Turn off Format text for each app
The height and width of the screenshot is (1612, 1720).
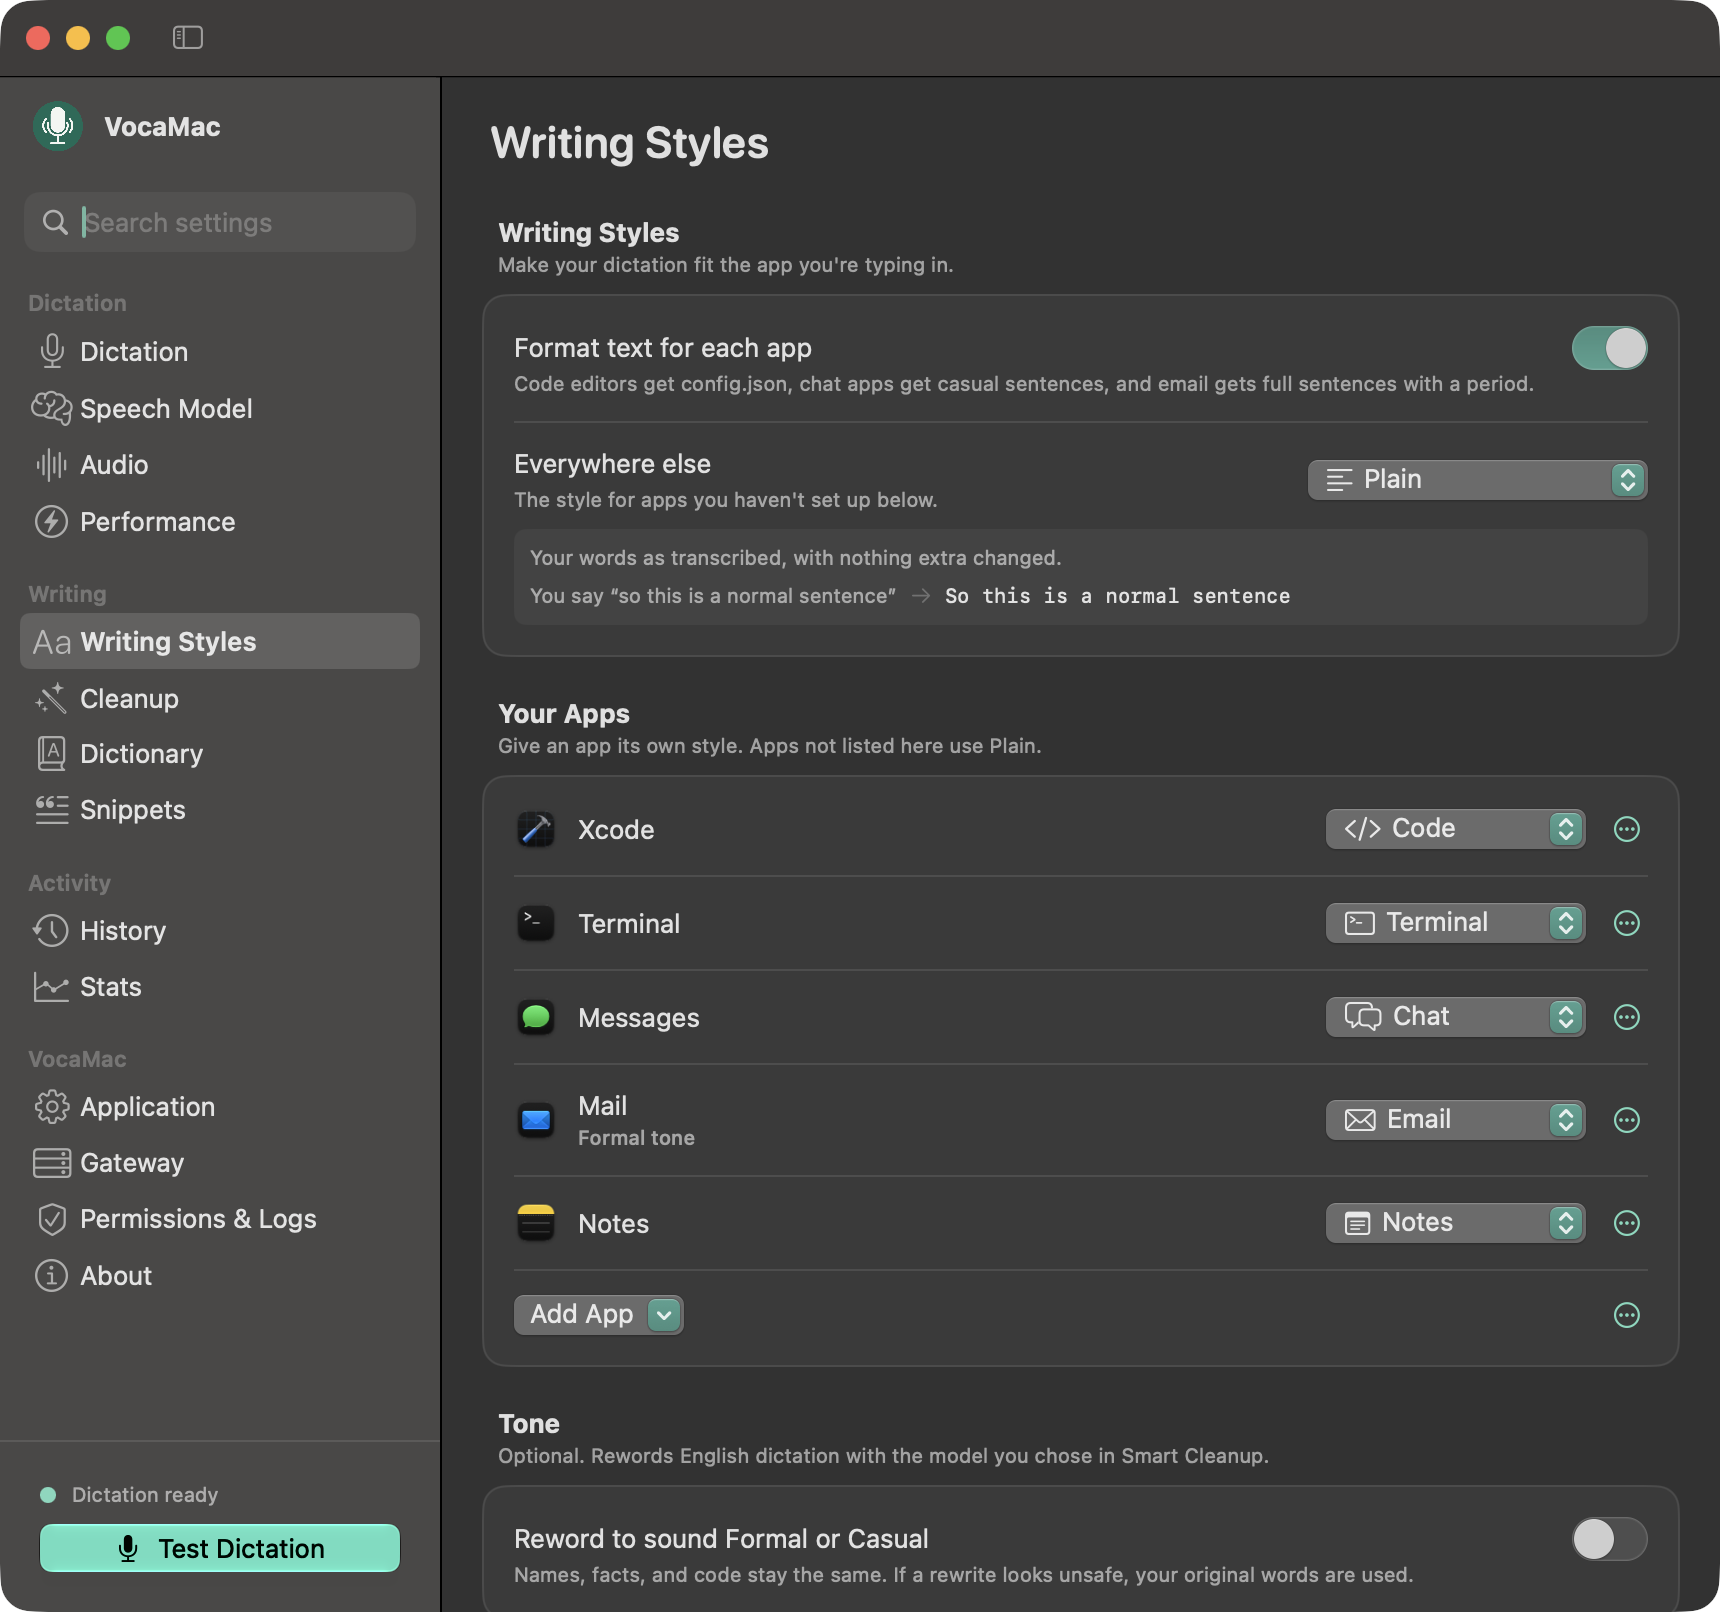tap(1609, 348)
